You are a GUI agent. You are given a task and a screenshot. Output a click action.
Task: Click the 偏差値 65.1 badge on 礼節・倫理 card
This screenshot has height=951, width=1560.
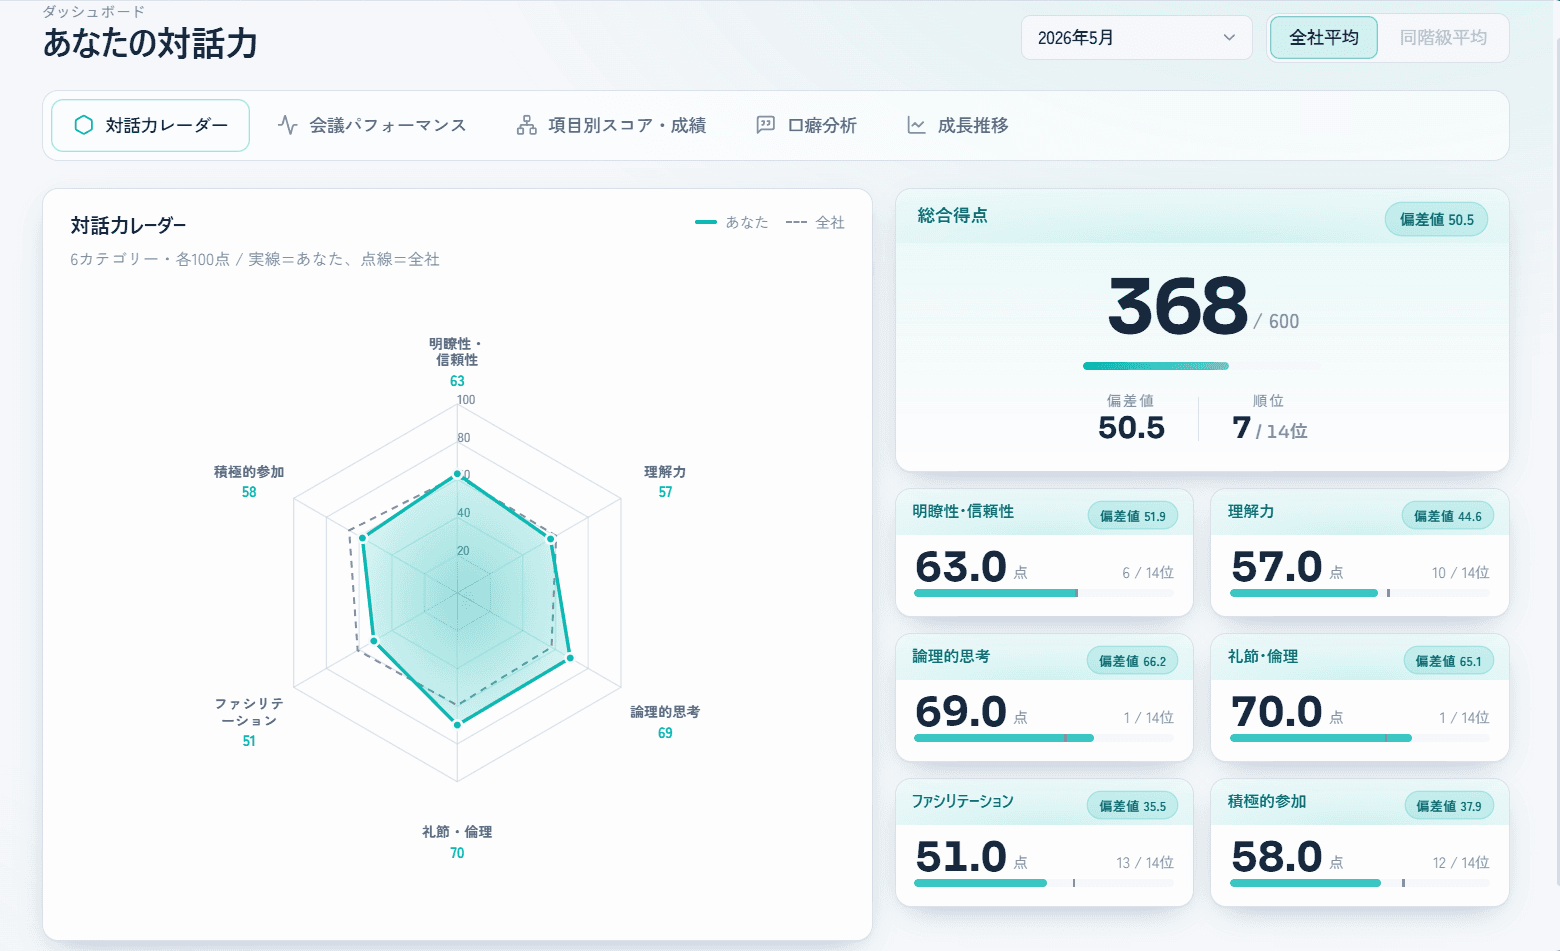click(1448, 661)
